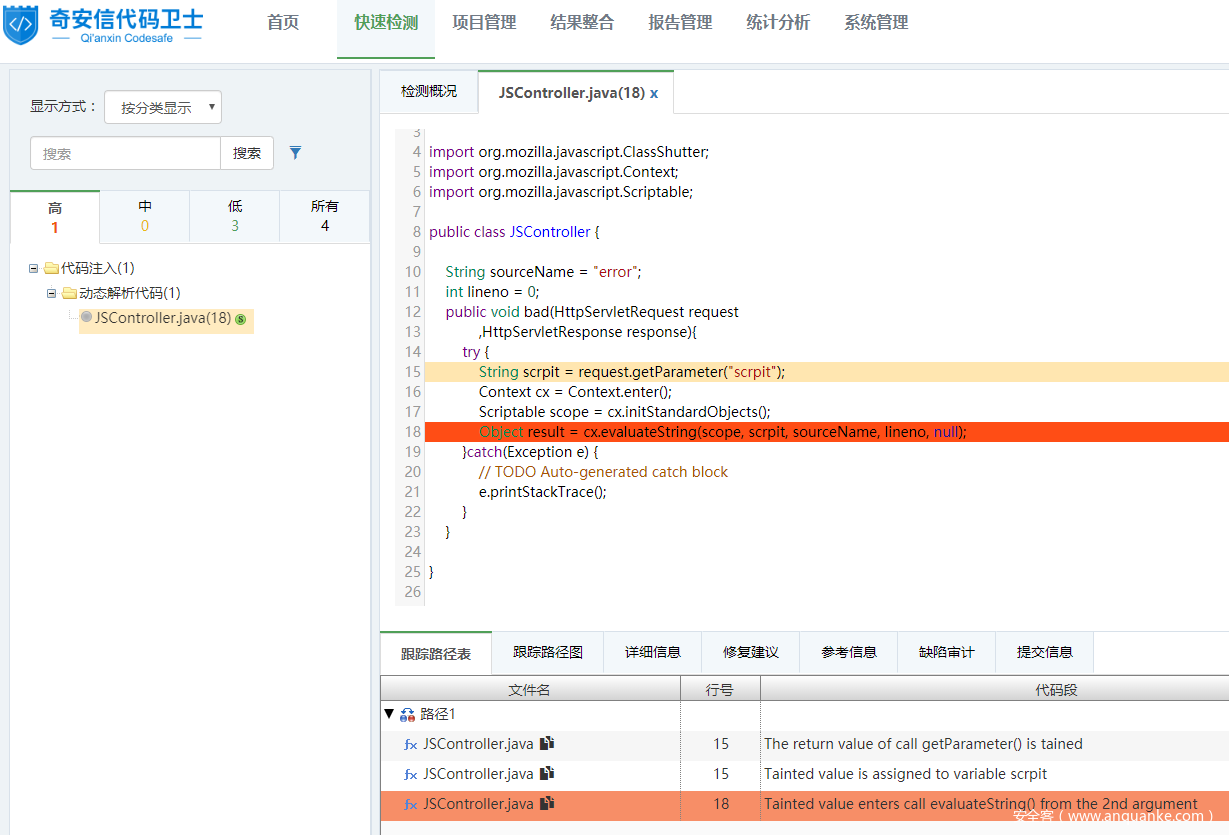This screenshot has width=1229, height=835.
Task: Click the 路径1 path icon
Action: coord(407,715)
